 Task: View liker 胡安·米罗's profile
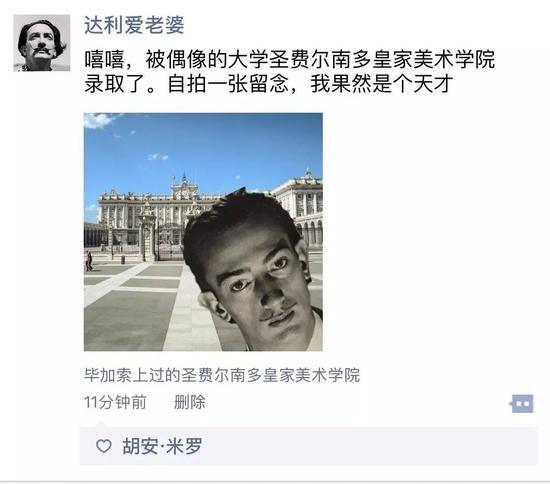(x=162, y=446)
